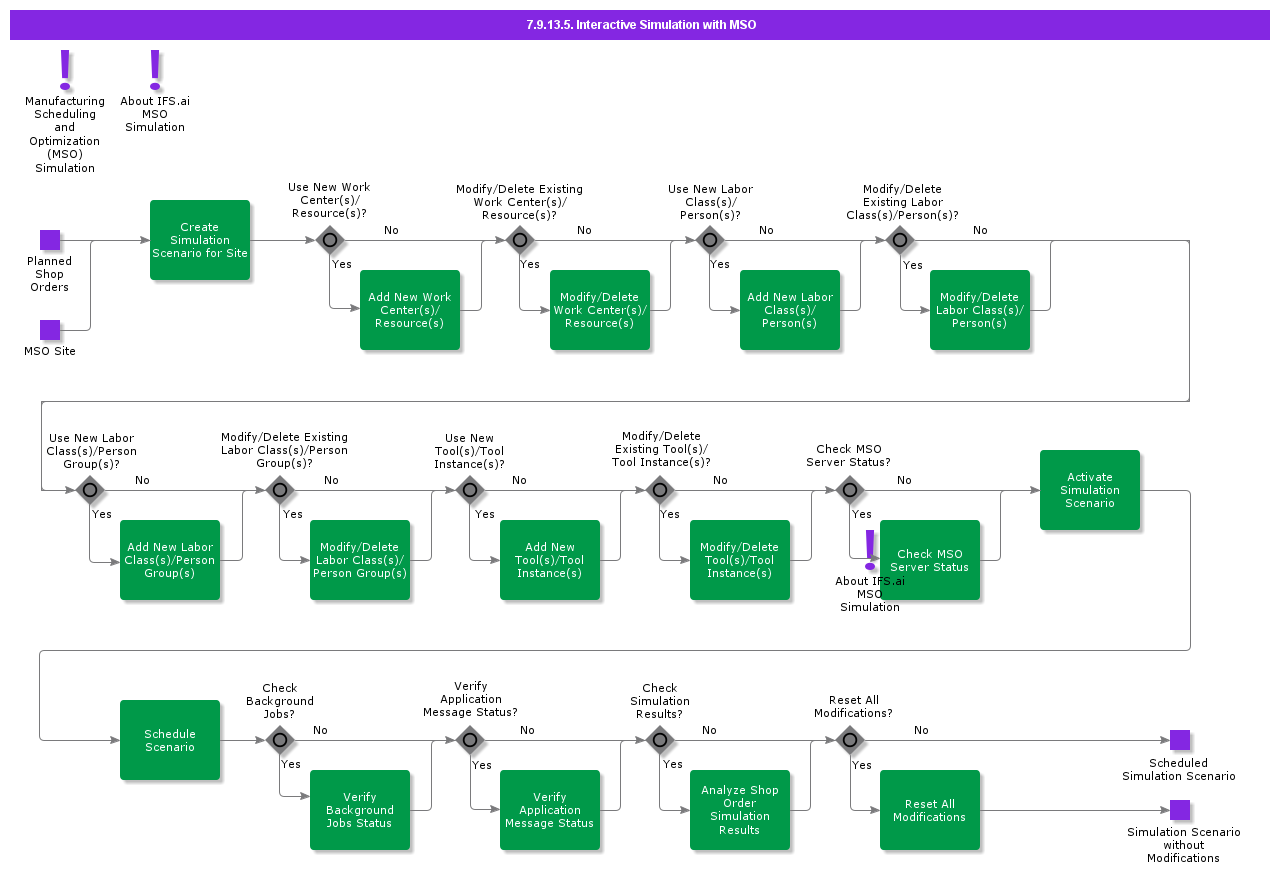Open the Add New Work Center(s)/Resource(s) box
1280x883 pixels.
click(410, 310)
